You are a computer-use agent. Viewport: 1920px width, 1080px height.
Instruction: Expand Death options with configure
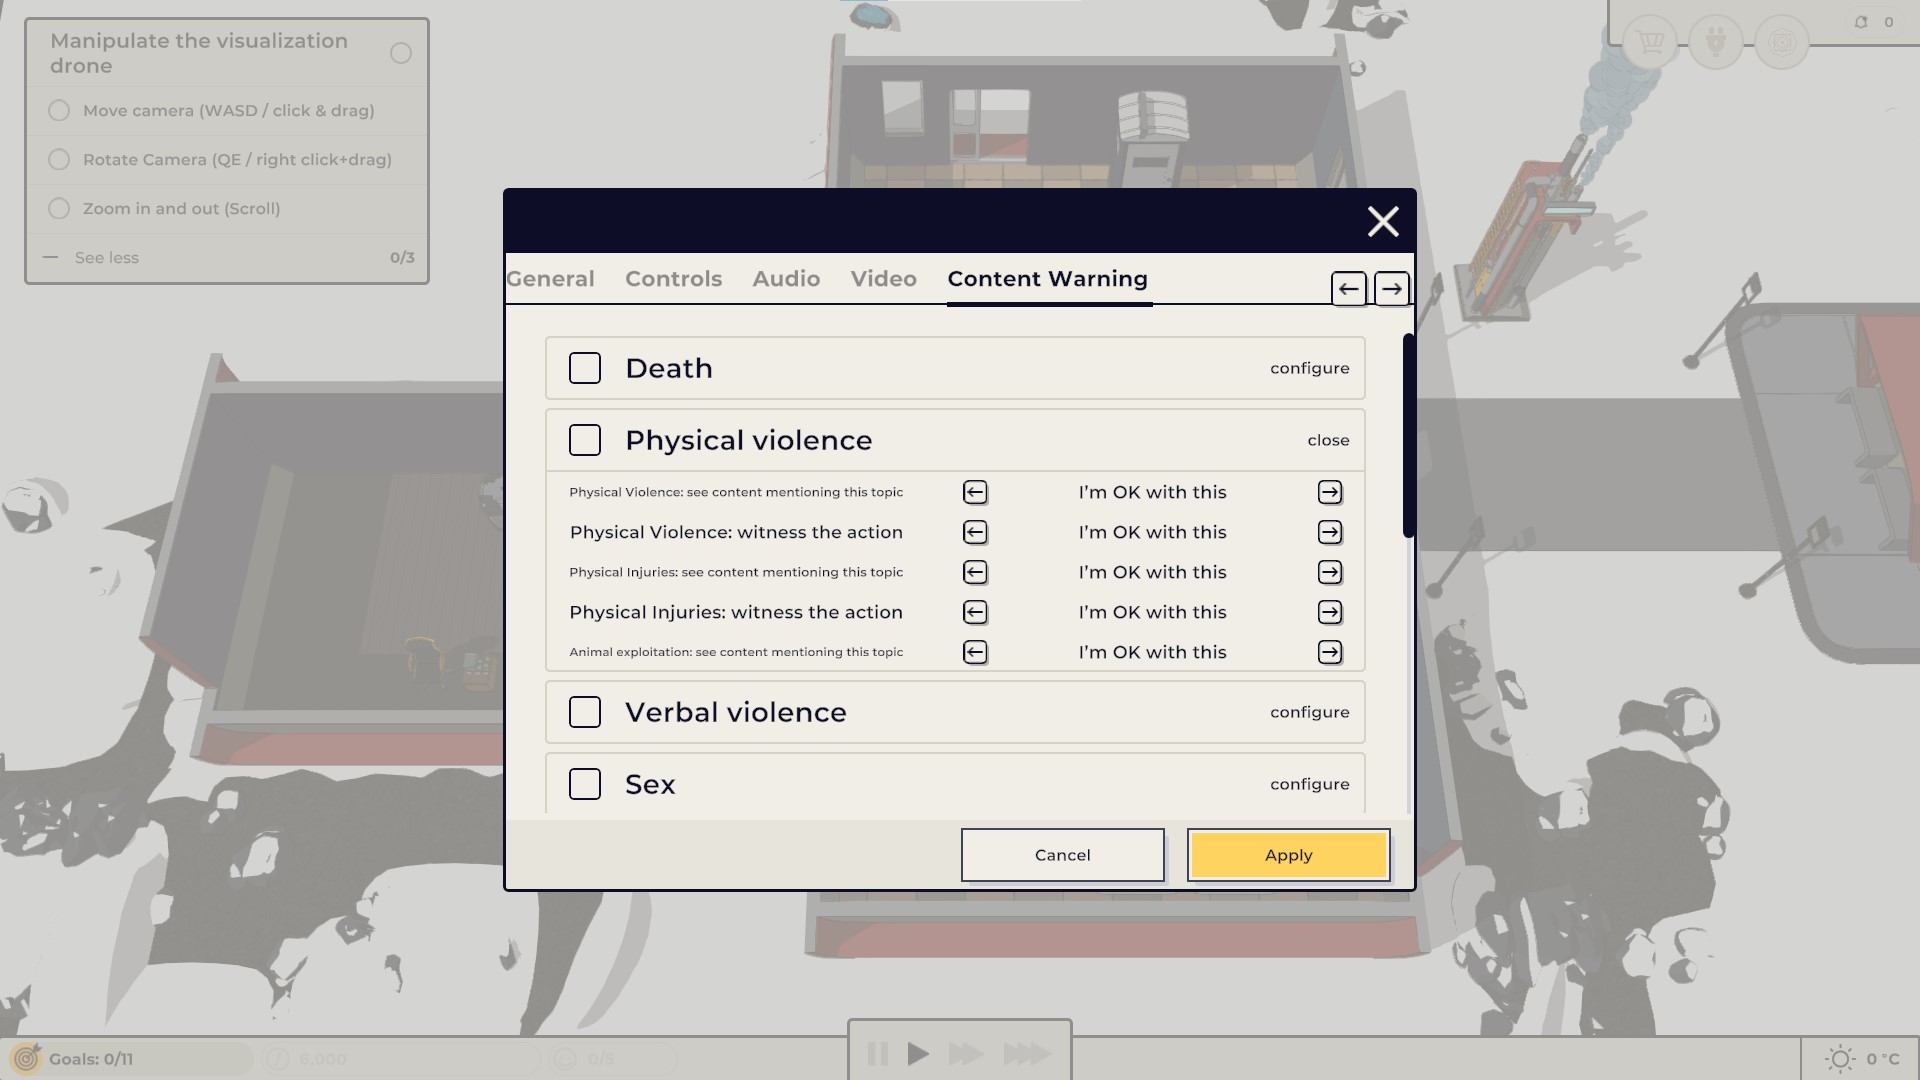click(x=1309, y=368)
